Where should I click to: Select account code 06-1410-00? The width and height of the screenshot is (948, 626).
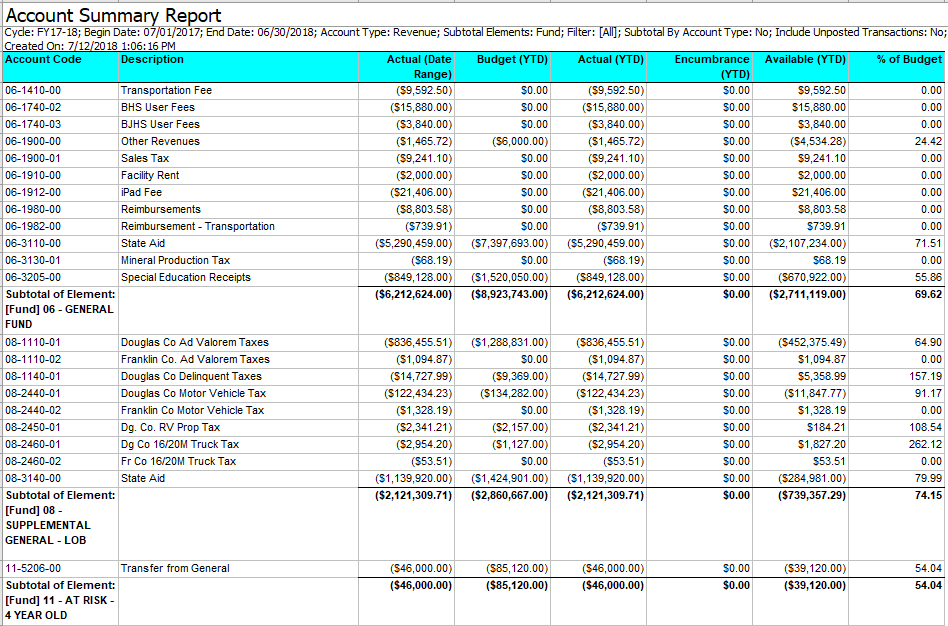(33, 90)
